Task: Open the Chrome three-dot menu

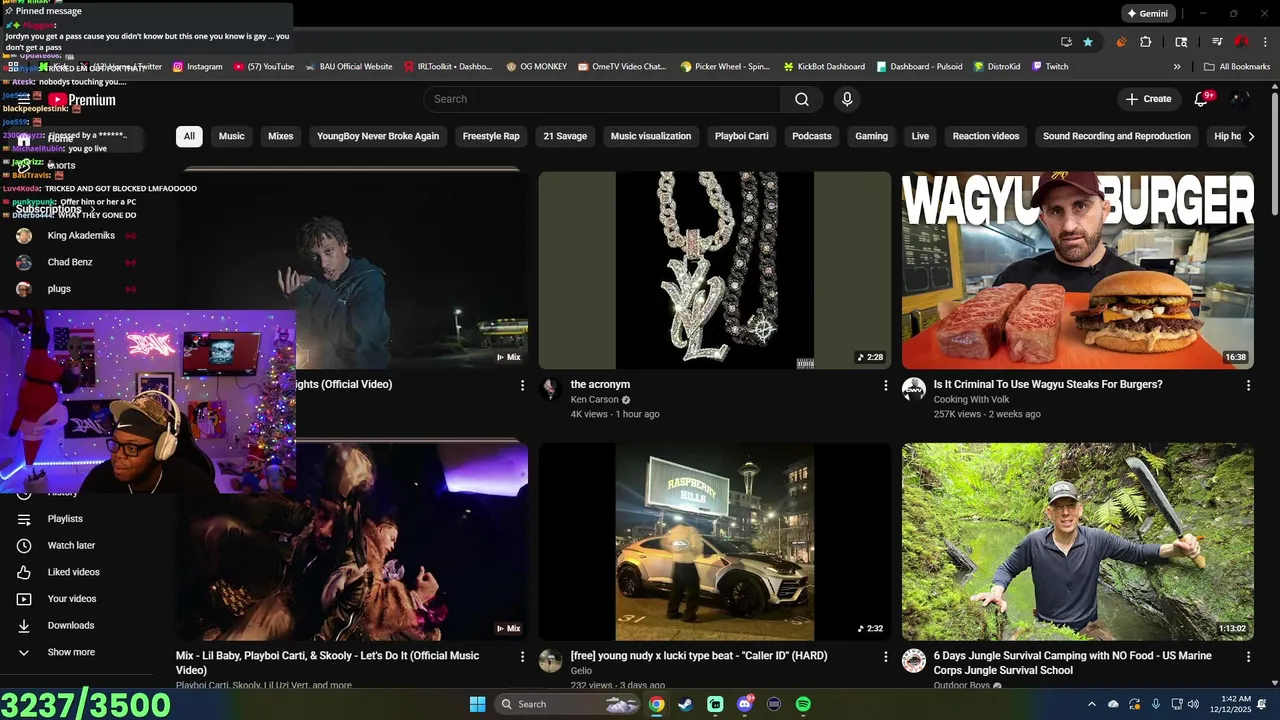Action: pyautogui.click(x=1265, y=42)
